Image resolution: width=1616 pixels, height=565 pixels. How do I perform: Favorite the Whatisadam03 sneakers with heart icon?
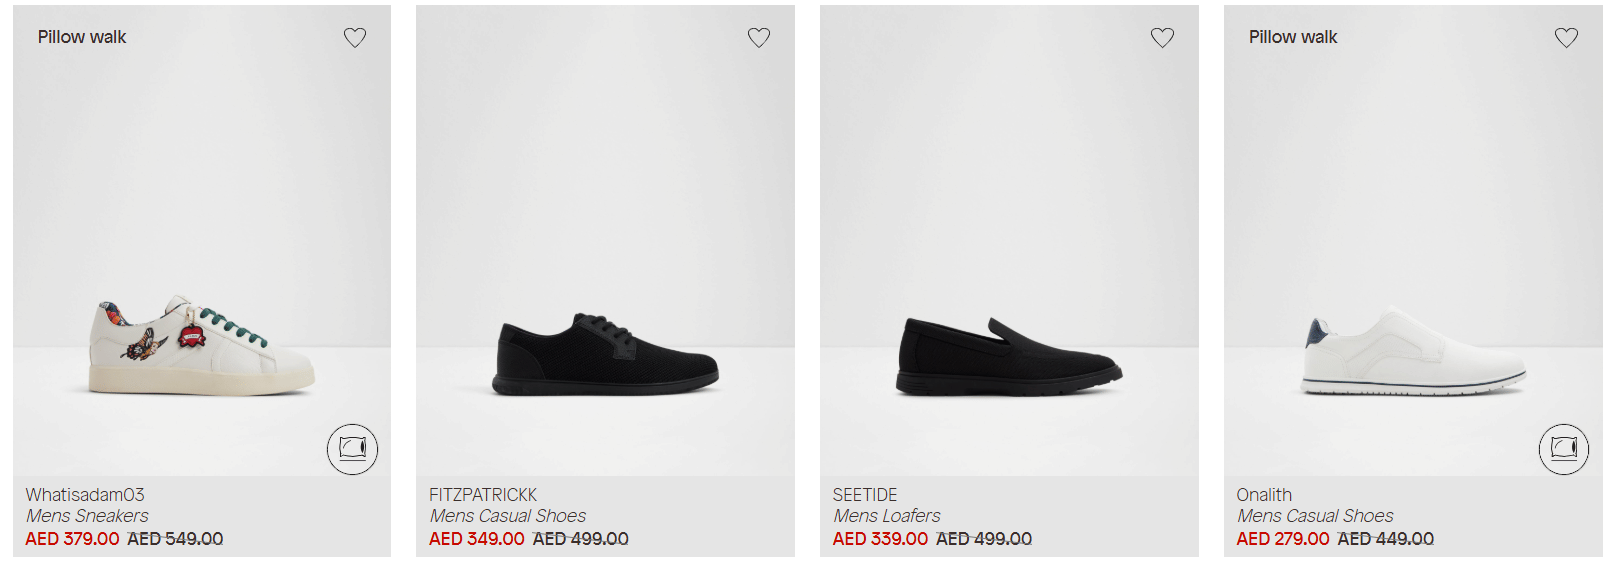pyautogui.click(x=355, y=38)
